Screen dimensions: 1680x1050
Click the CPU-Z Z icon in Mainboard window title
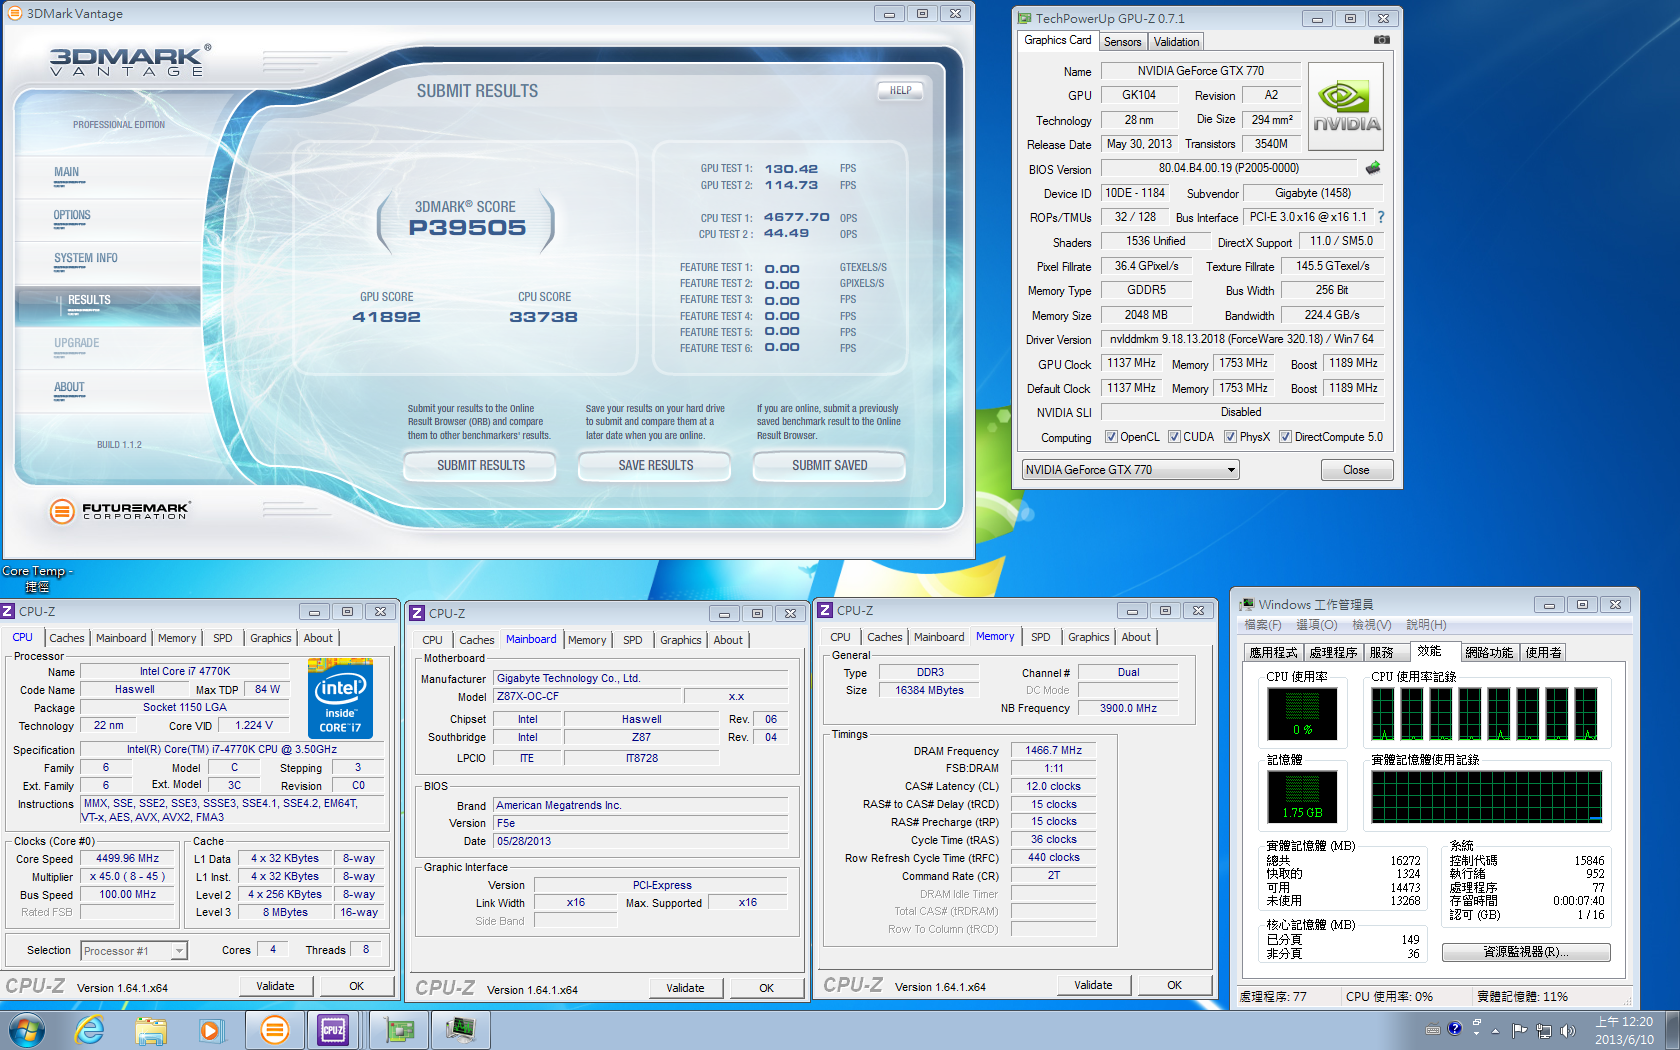418,613
